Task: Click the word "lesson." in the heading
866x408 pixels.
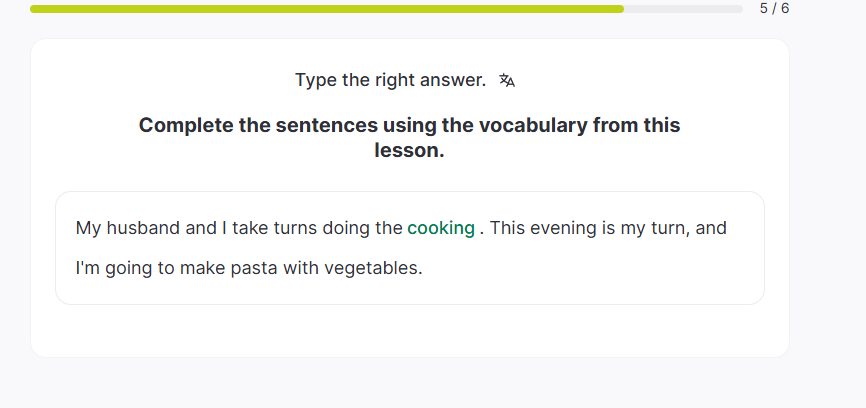Action: (409, 152)
